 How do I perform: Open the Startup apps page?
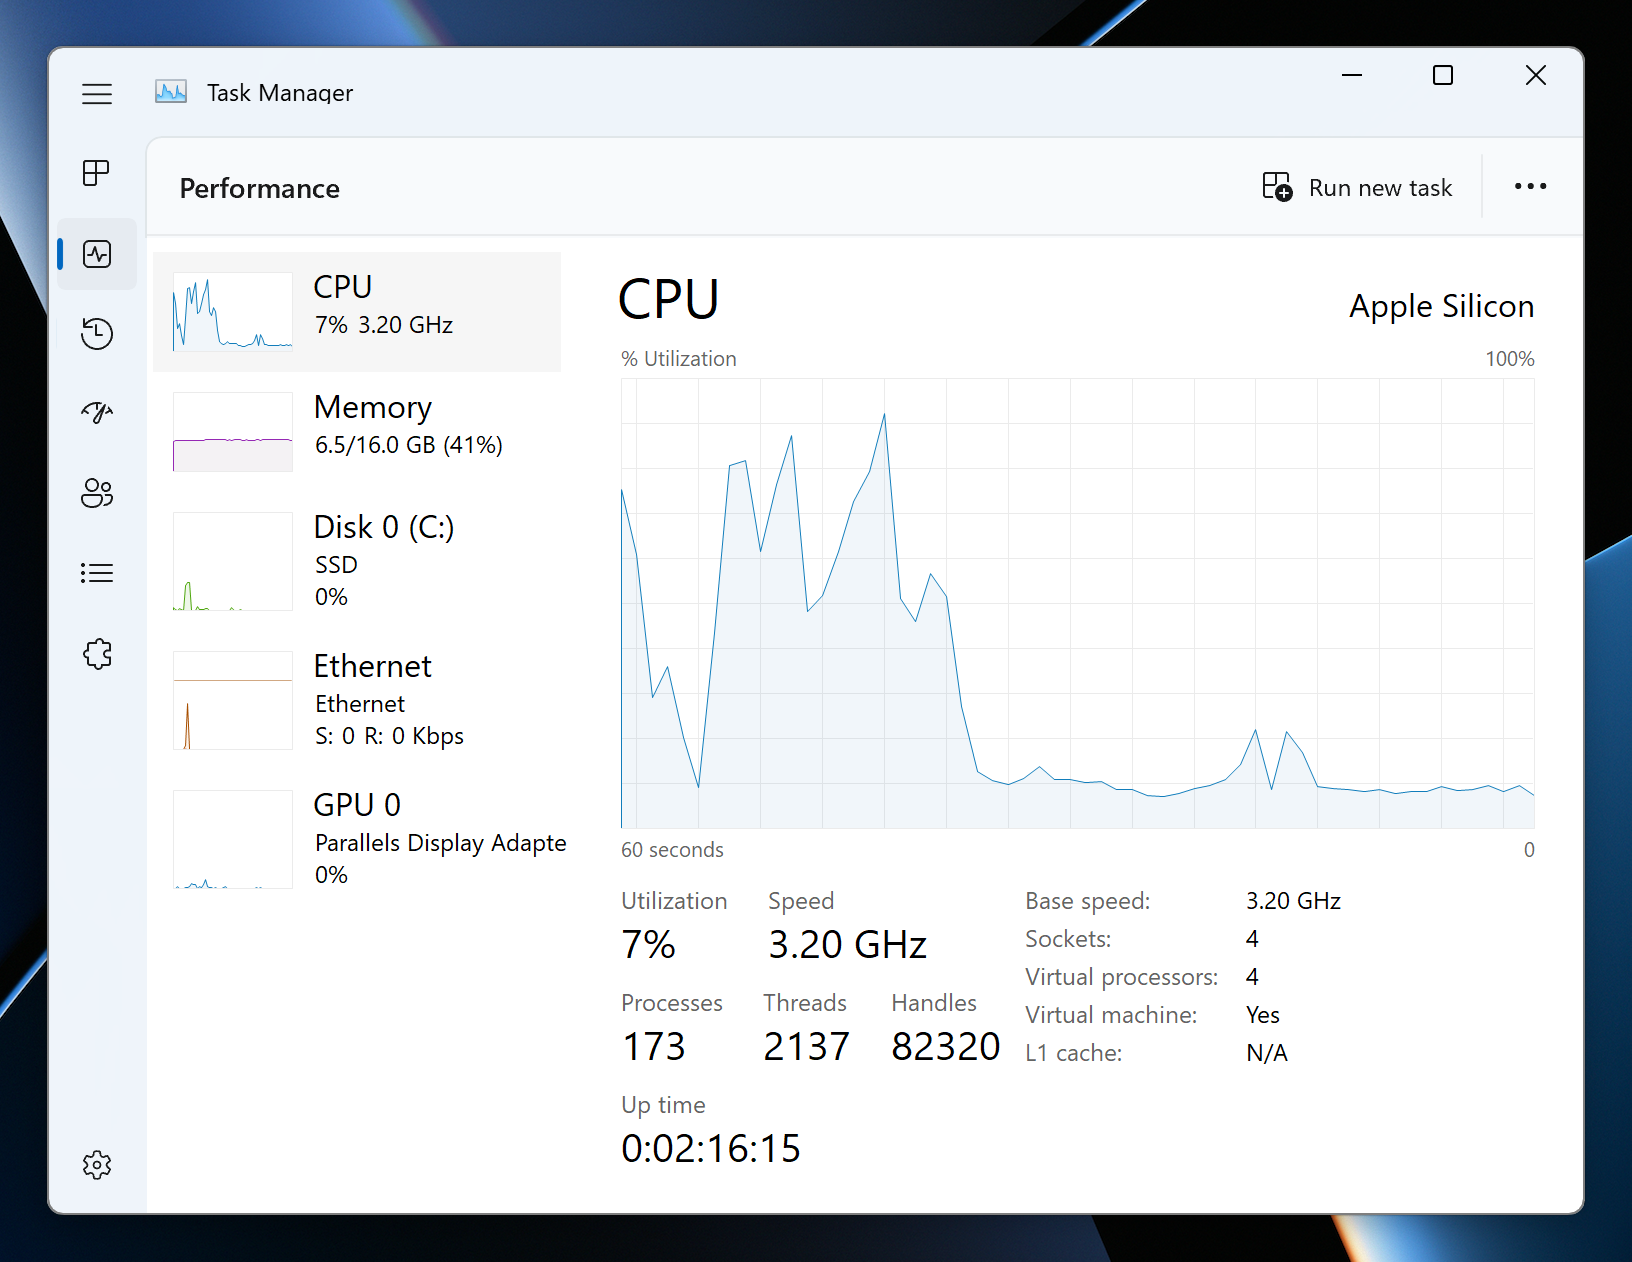(97, 413)
